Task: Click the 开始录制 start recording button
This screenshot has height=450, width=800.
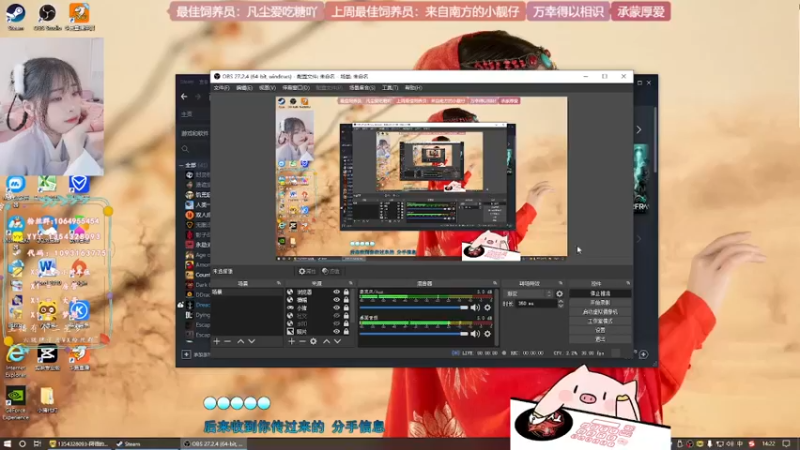Action: tap(600, 303)
